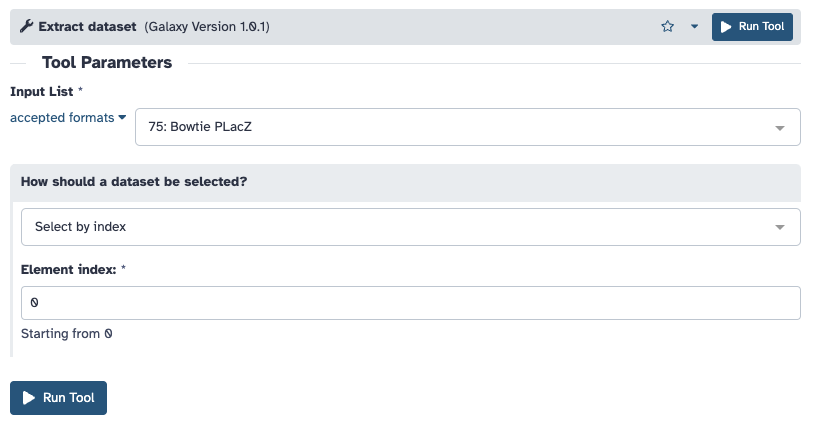Click the arrow in Select by index box
This screenshot has height=425, width=813.
(x=780, y=228)
